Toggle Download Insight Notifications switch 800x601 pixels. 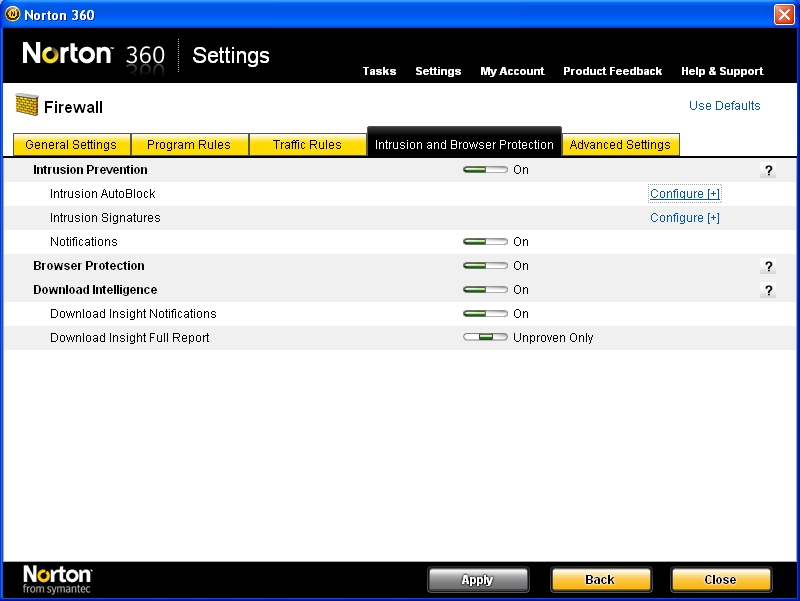485,314
